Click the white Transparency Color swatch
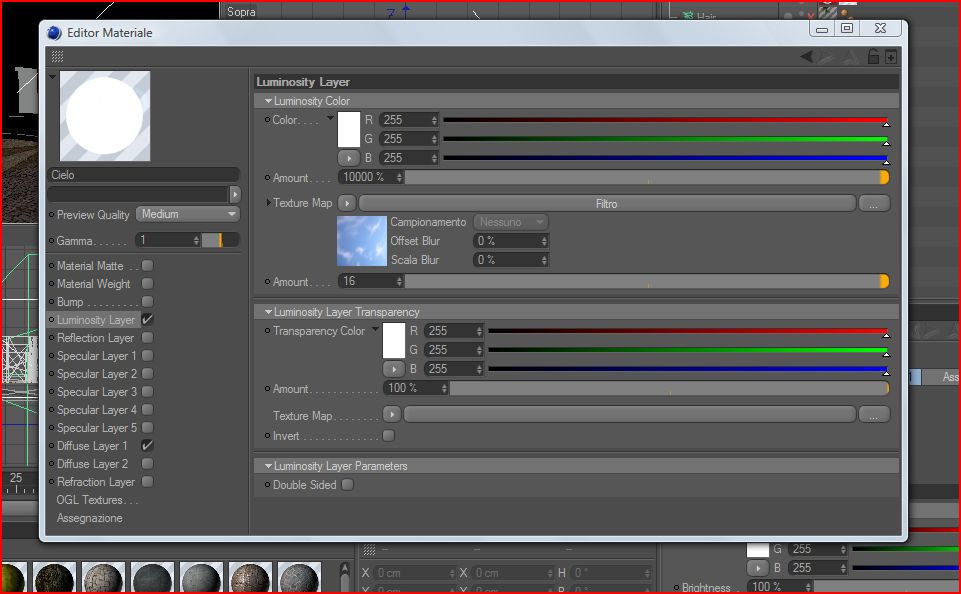 click(393, 340)
